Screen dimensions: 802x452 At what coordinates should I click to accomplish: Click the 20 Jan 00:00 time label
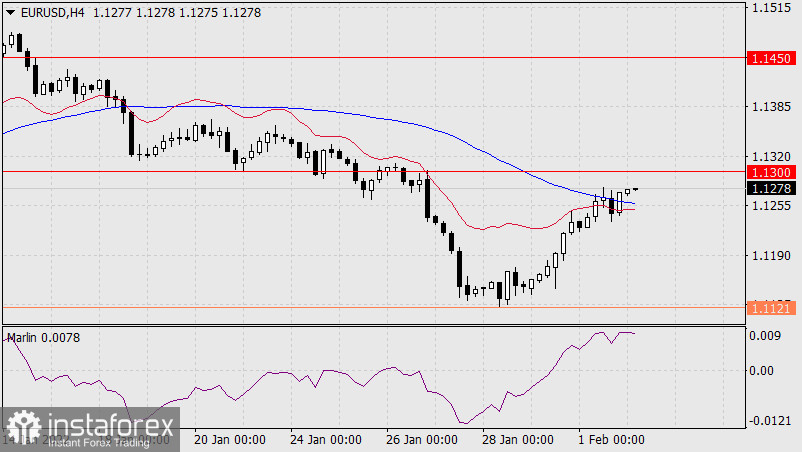pos(228,440)
